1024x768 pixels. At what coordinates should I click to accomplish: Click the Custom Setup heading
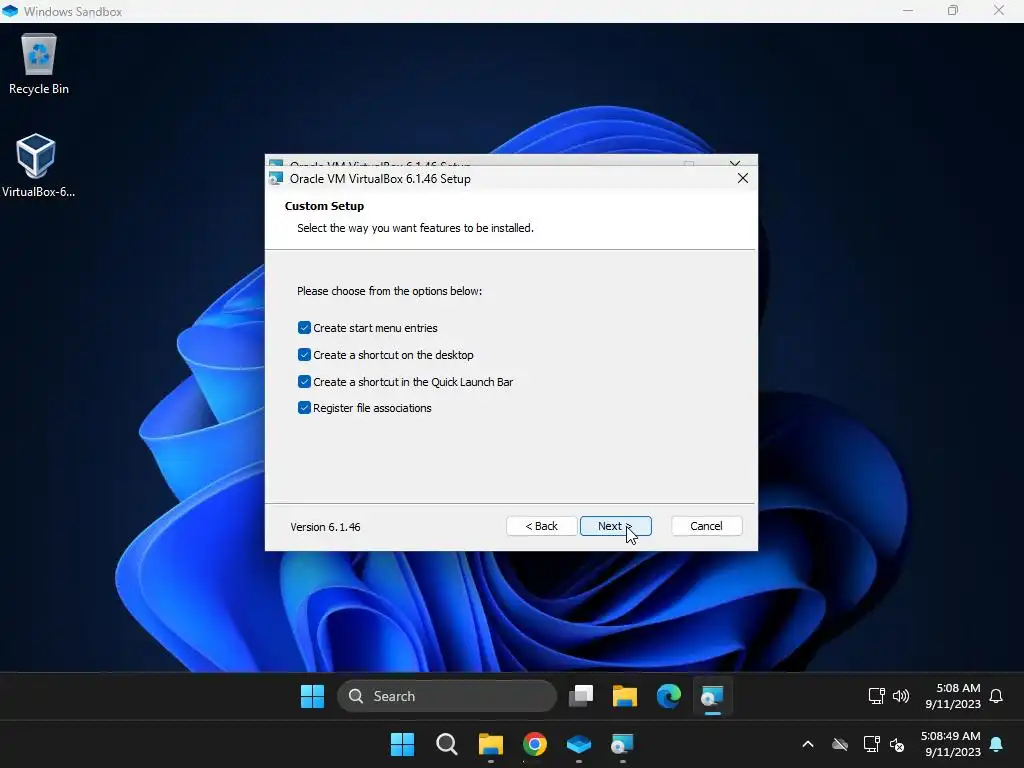[324, 206]
